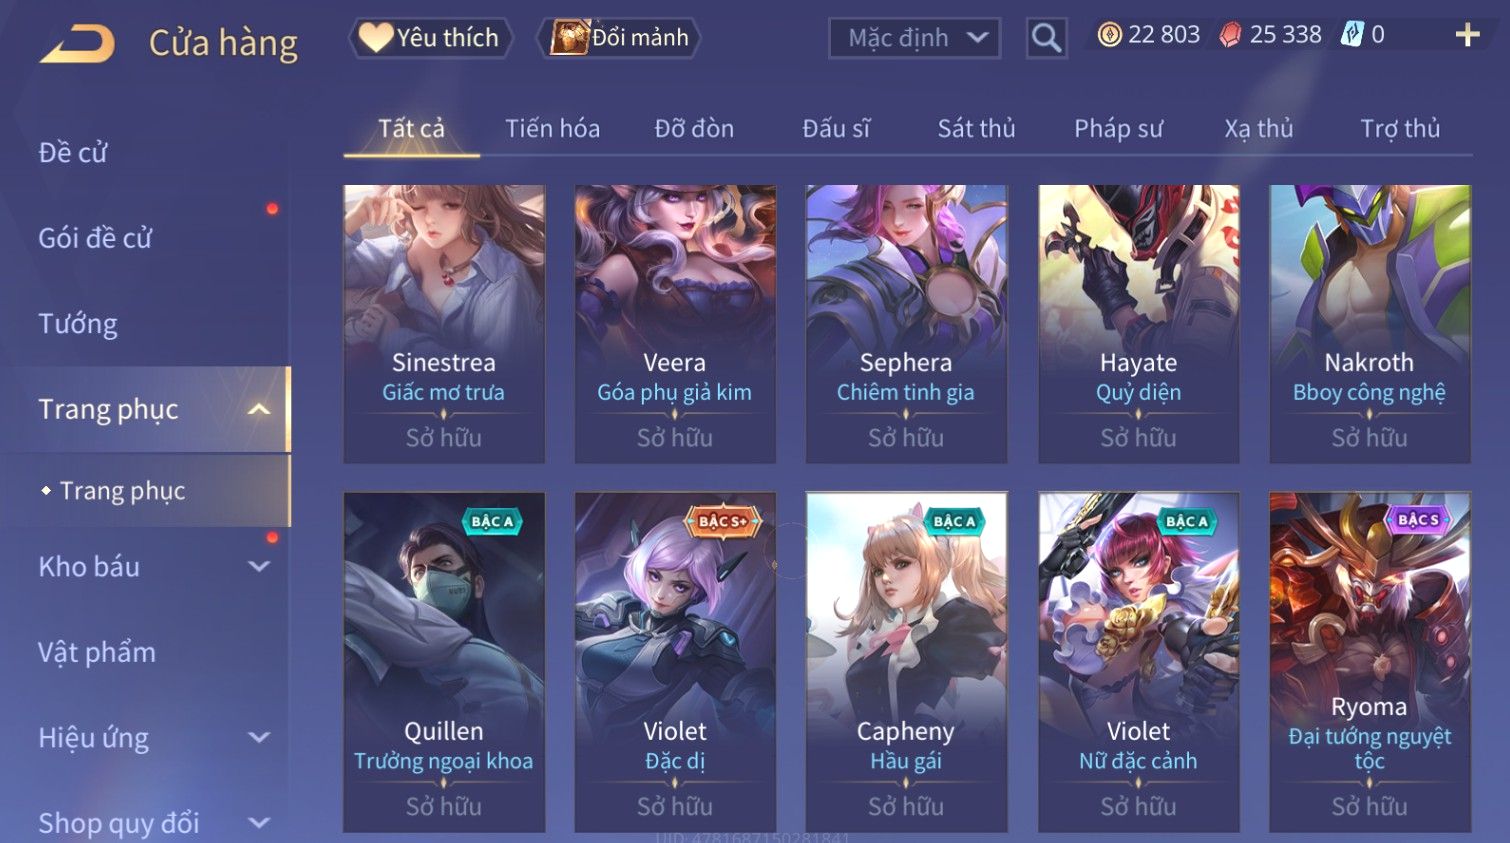Open Tướng in the sidebar
This screenshot has width=1510, height=843.
78,324
